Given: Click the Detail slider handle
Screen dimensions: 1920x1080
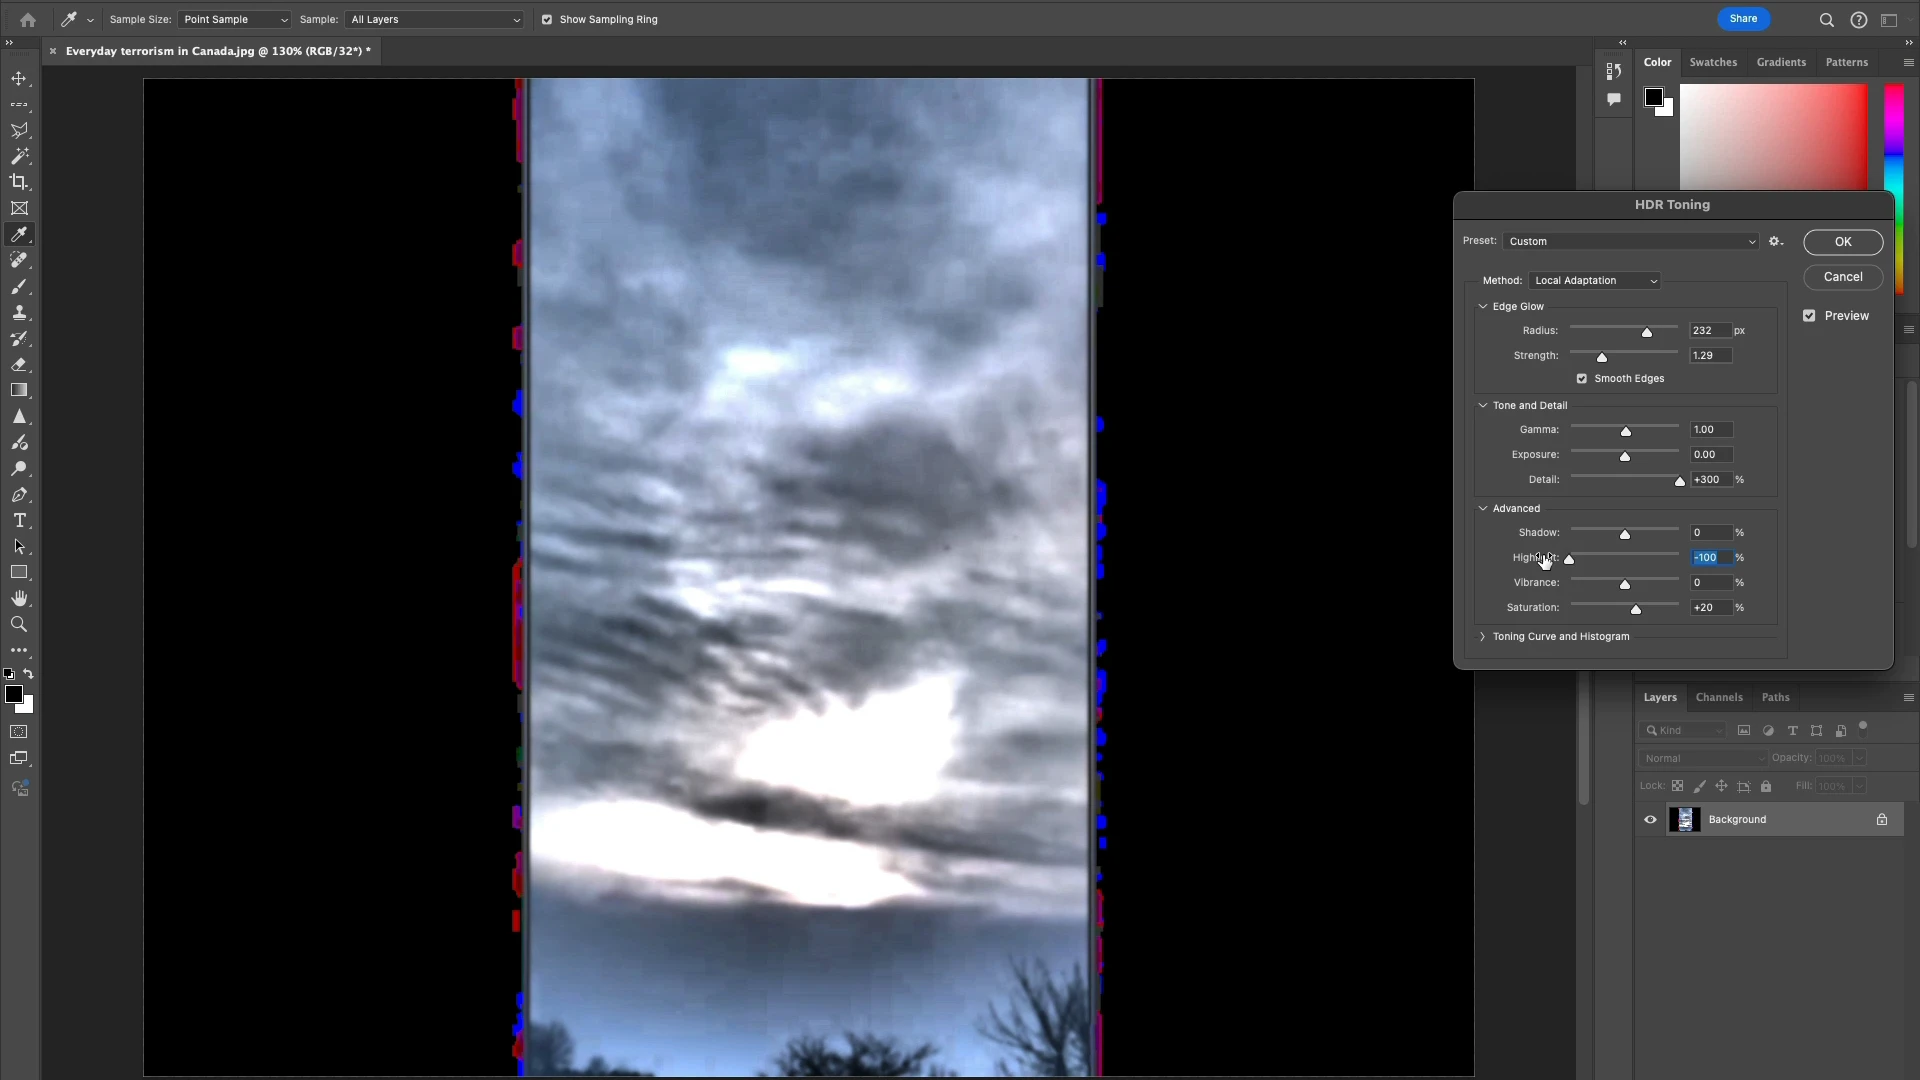Looking at the screenshot, I should (x=1680, y=481).
